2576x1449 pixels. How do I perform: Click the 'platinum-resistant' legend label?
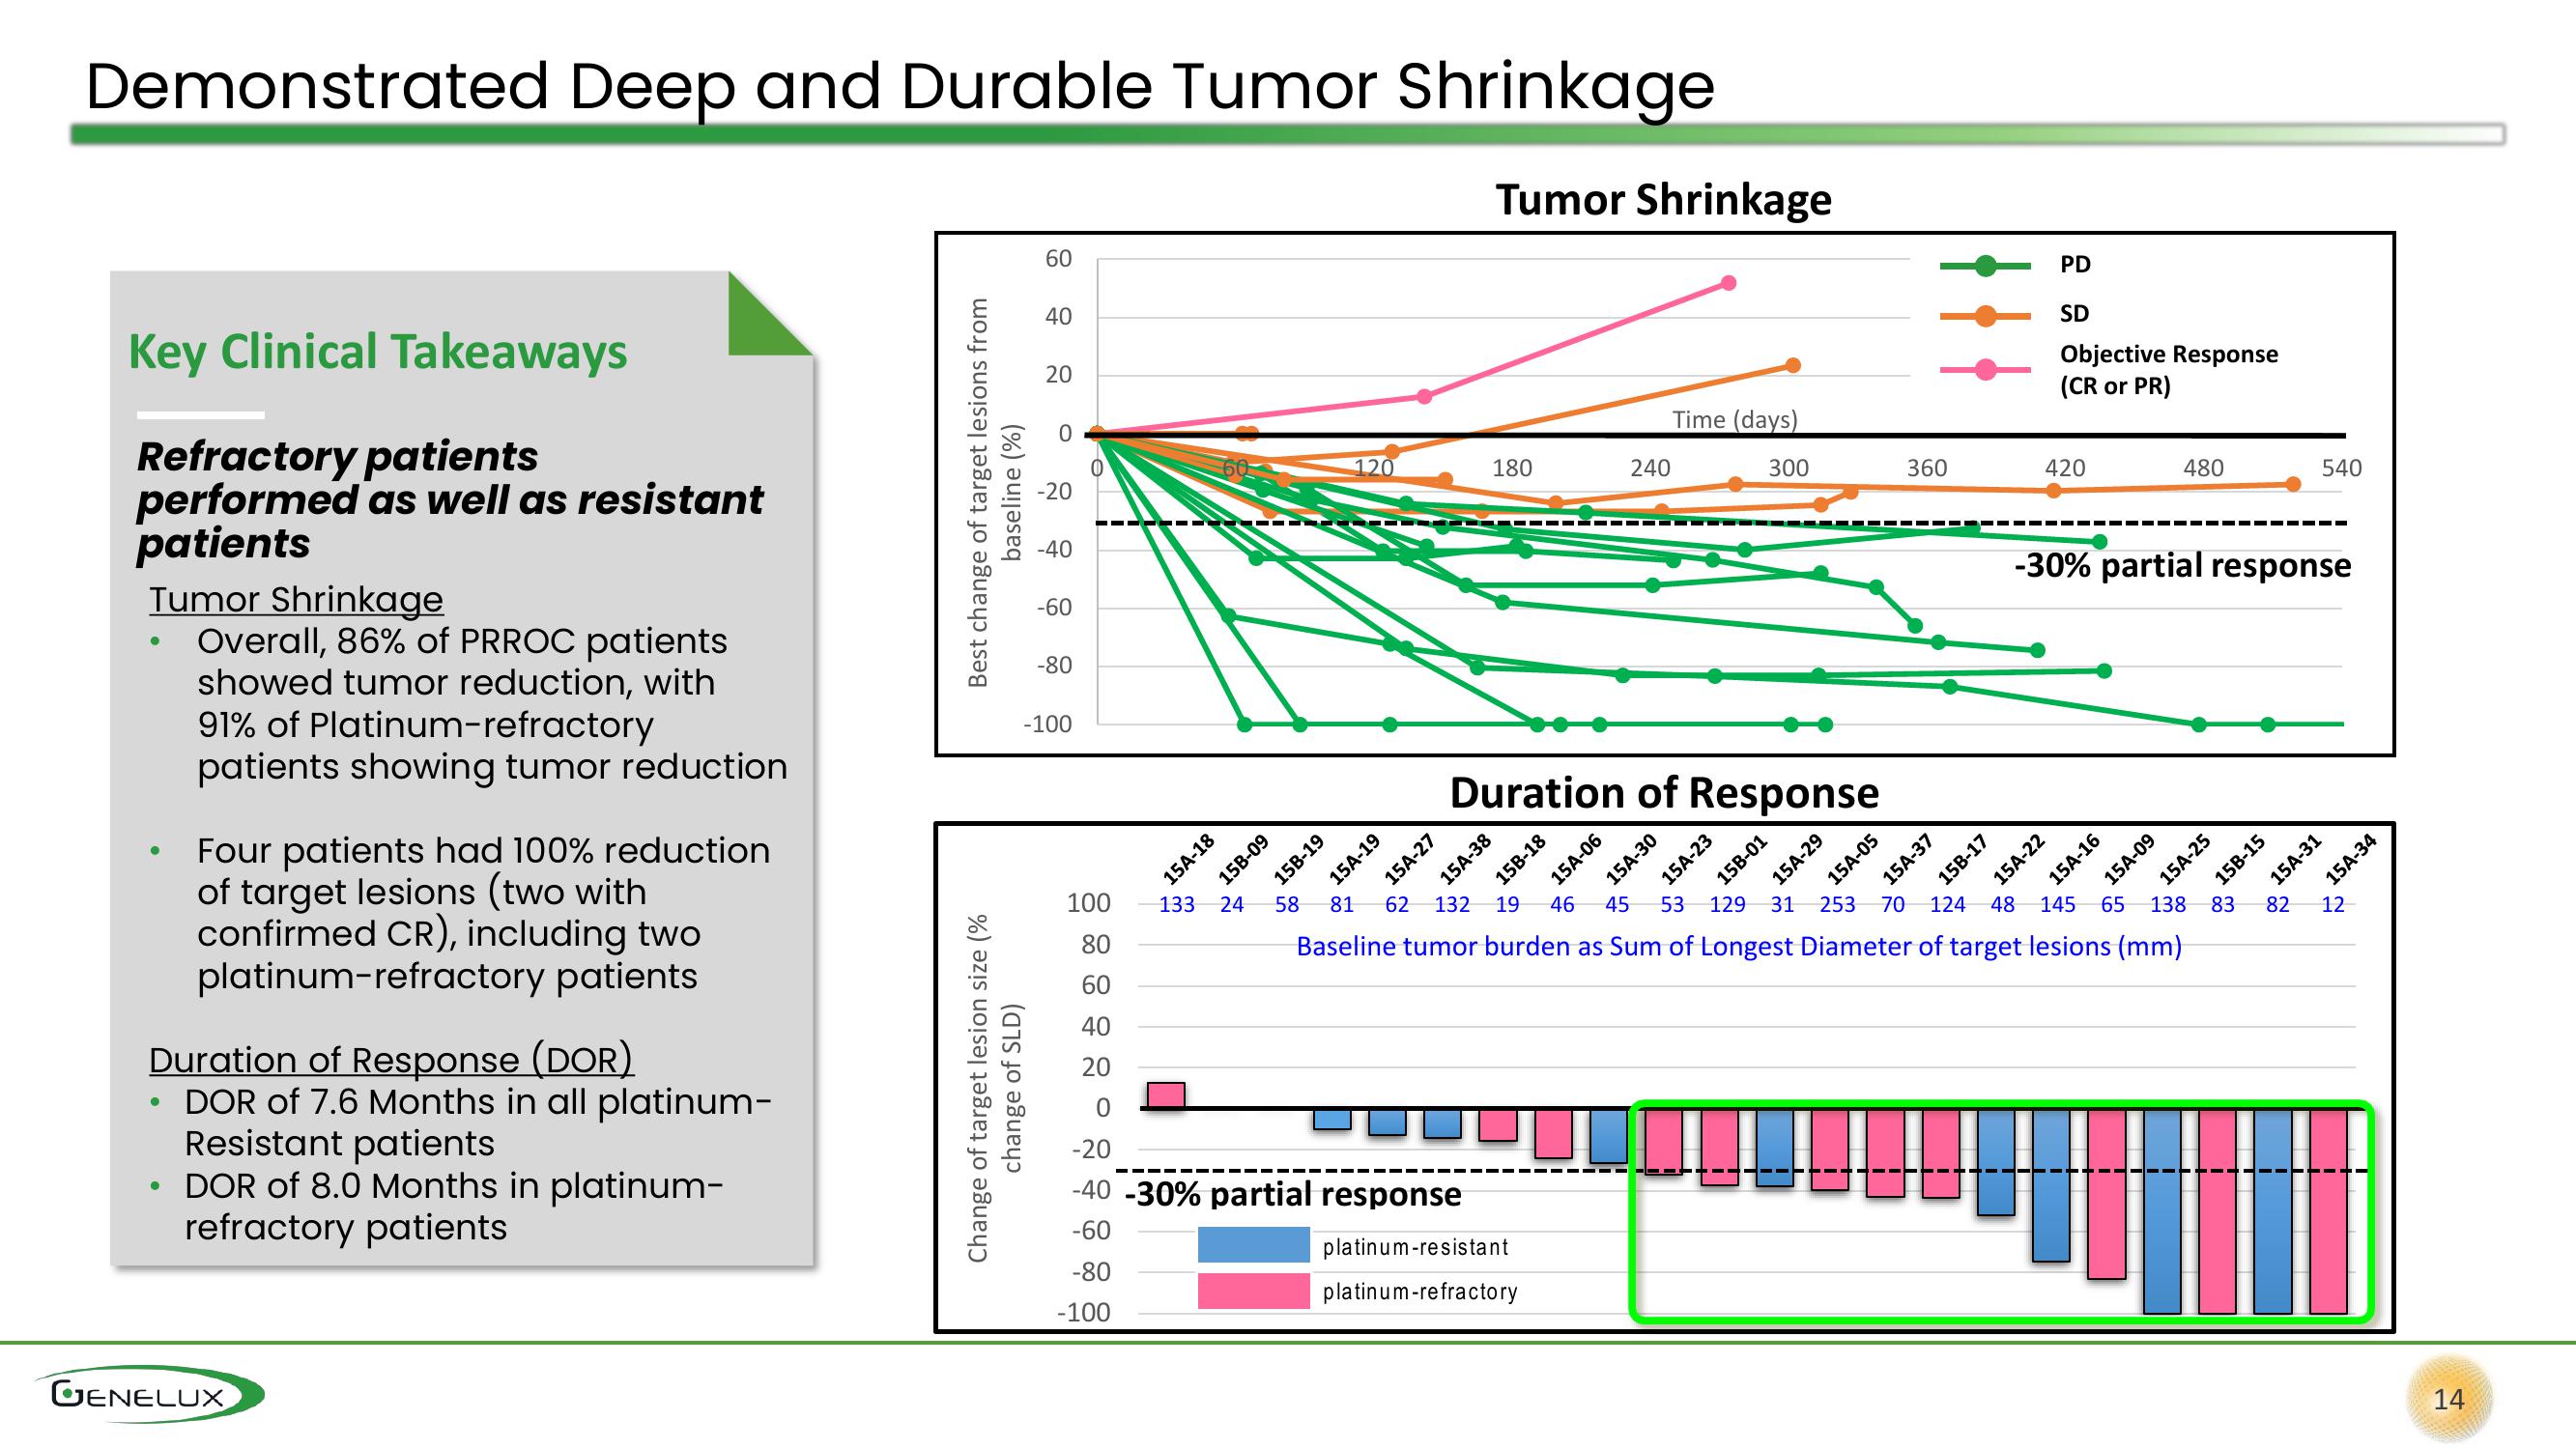tap(1415, 1247)
